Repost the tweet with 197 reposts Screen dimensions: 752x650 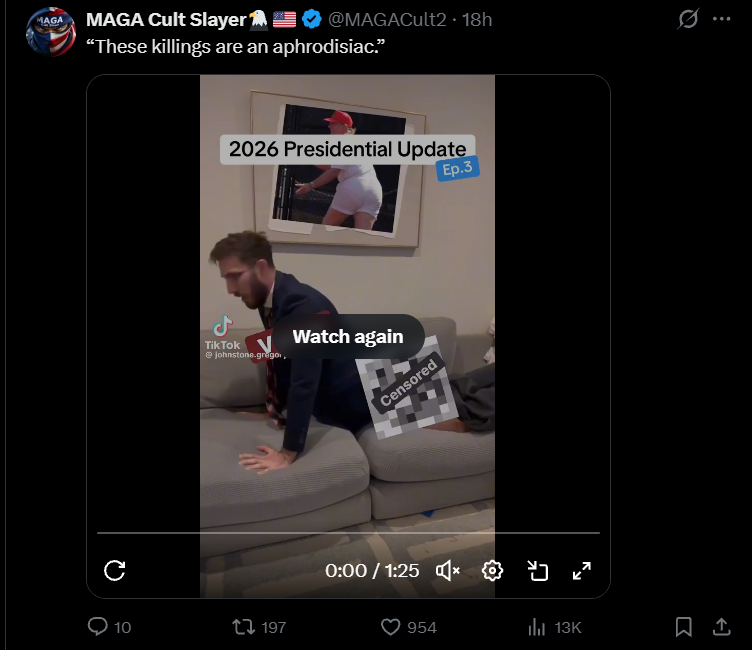(244, 626)
